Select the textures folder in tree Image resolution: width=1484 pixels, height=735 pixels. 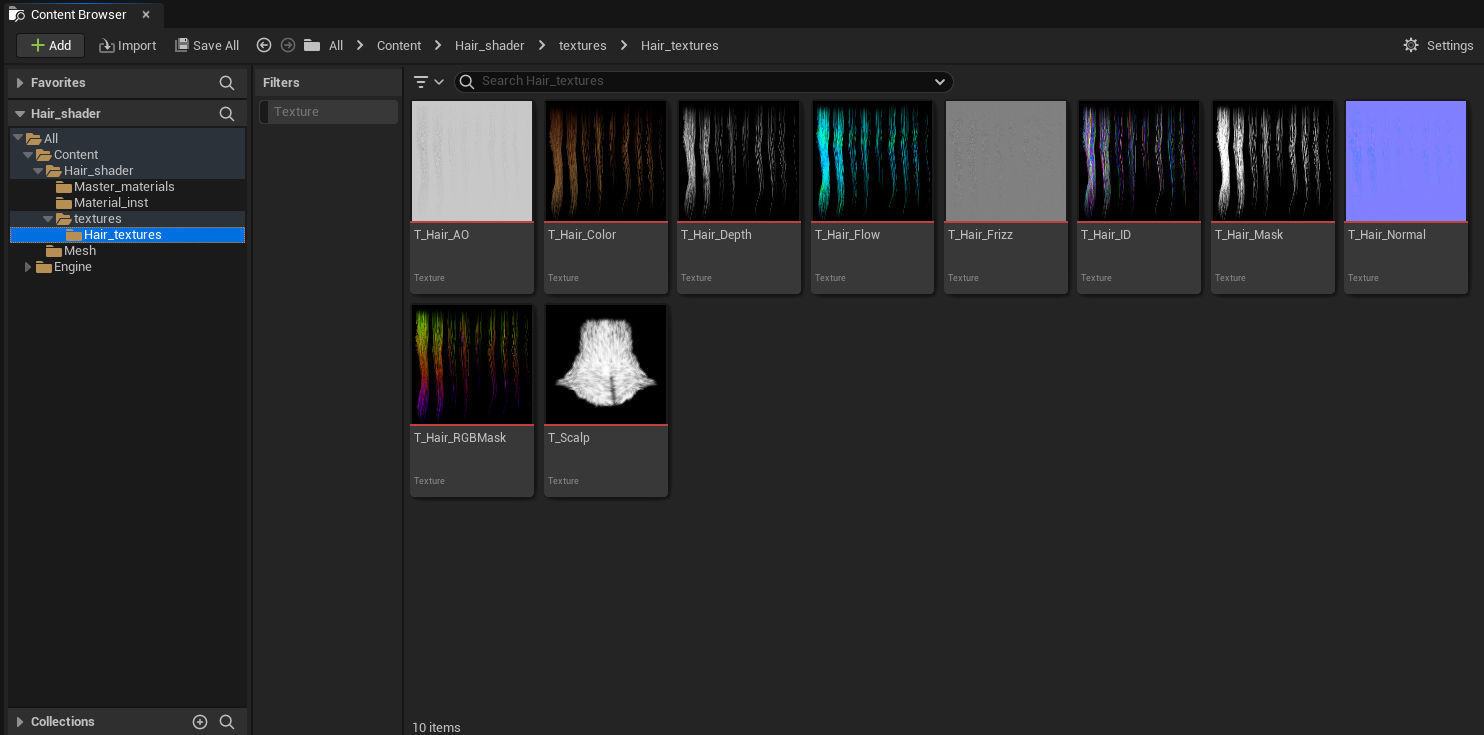[x=97, y=219]
